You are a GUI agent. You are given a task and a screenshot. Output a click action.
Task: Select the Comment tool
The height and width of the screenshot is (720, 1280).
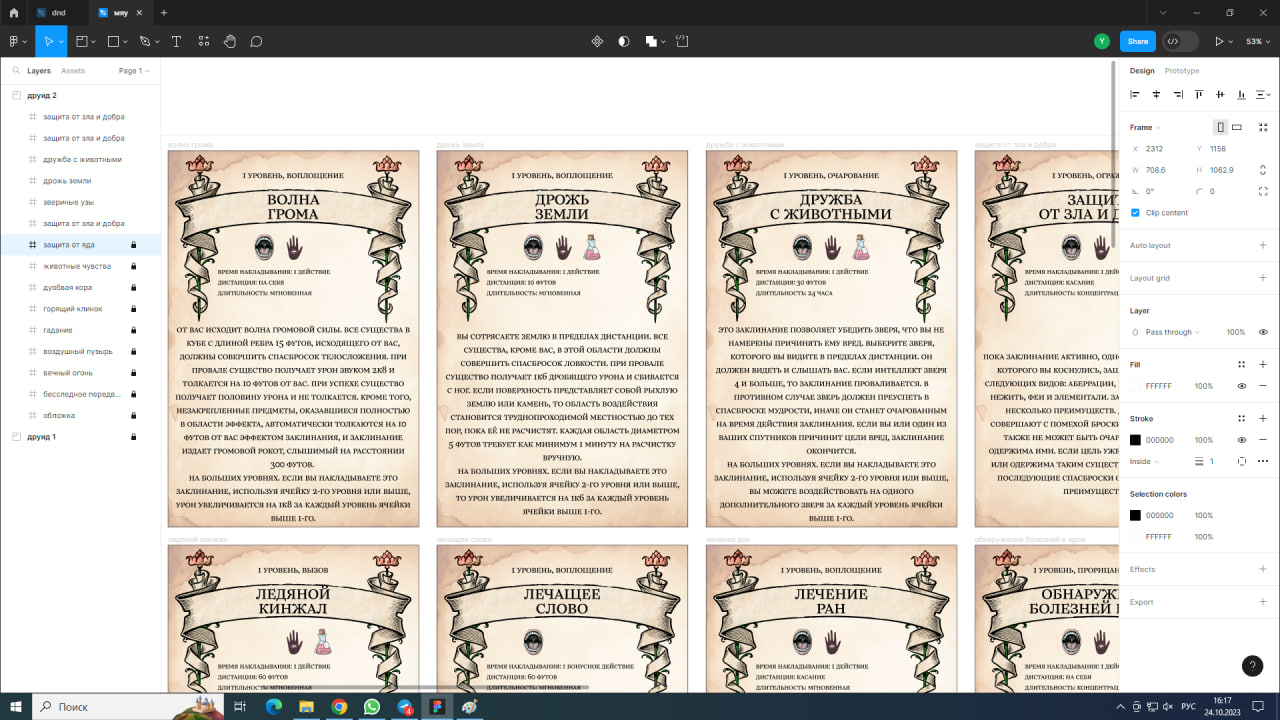click(x=256, y=41)
